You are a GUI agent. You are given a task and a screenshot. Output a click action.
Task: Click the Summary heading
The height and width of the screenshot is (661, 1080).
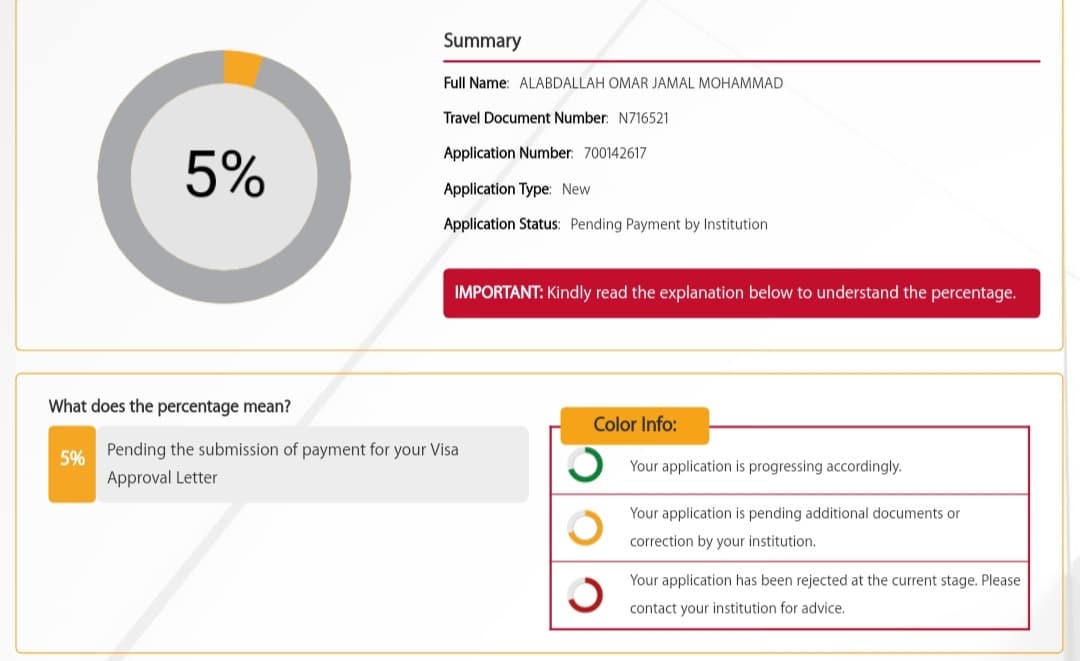(x=482, y=41)
